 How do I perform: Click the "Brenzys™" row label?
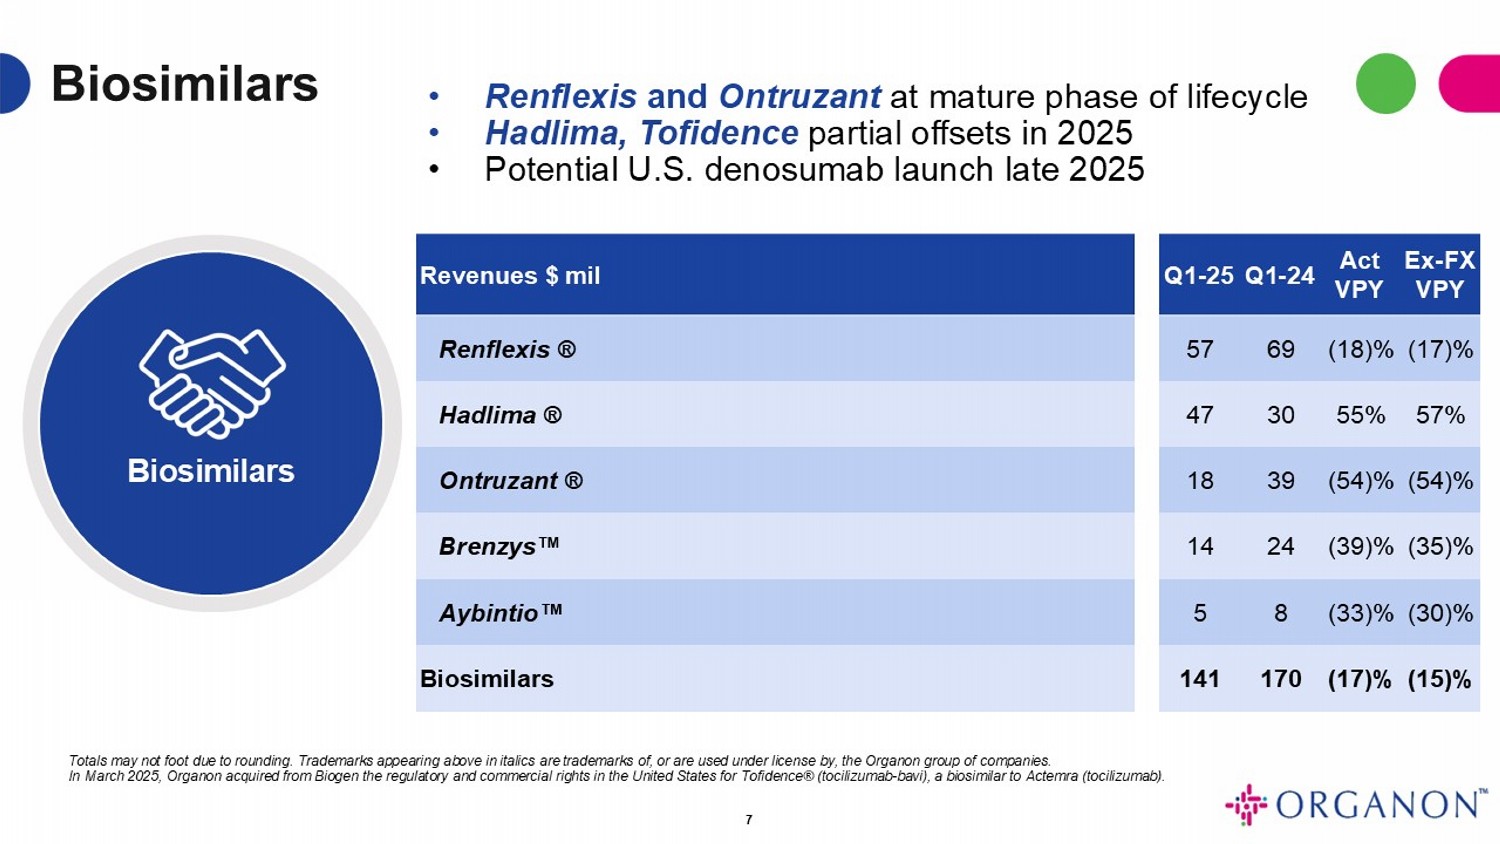[x=499, y=547]
